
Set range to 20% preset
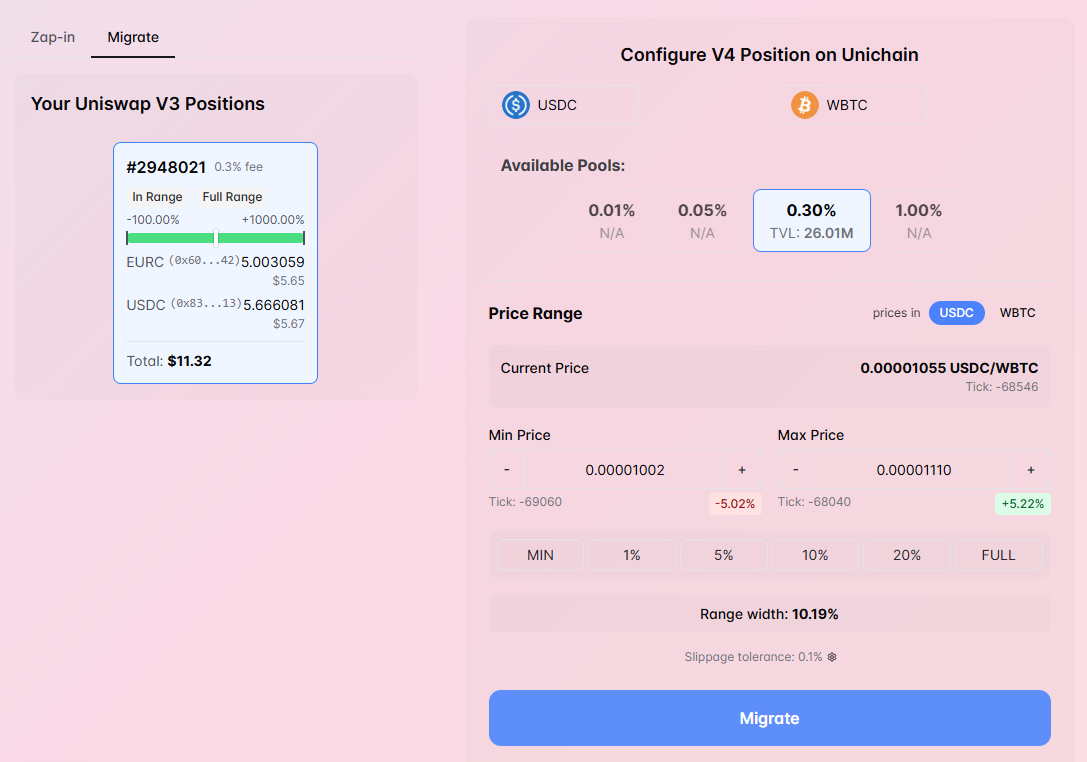pyautogui.click(x=907, y=555)
